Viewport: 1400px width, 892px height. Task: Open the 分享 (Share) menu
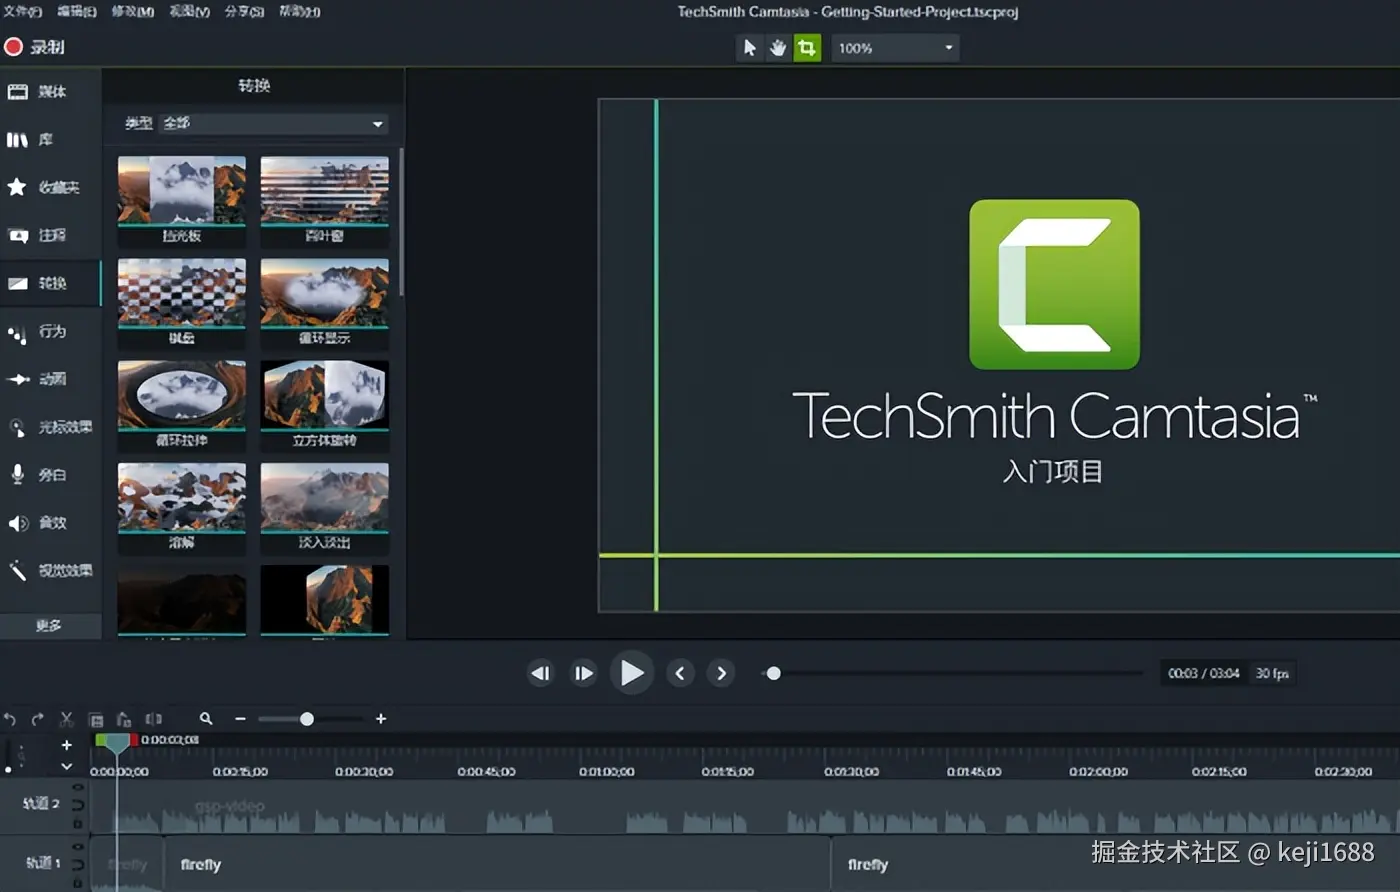(244, 12)
